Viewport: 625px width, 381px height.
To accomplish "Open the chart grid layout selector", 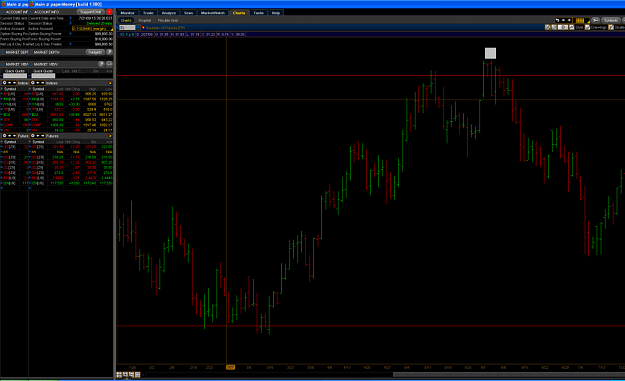I will [x=582, y=20].
